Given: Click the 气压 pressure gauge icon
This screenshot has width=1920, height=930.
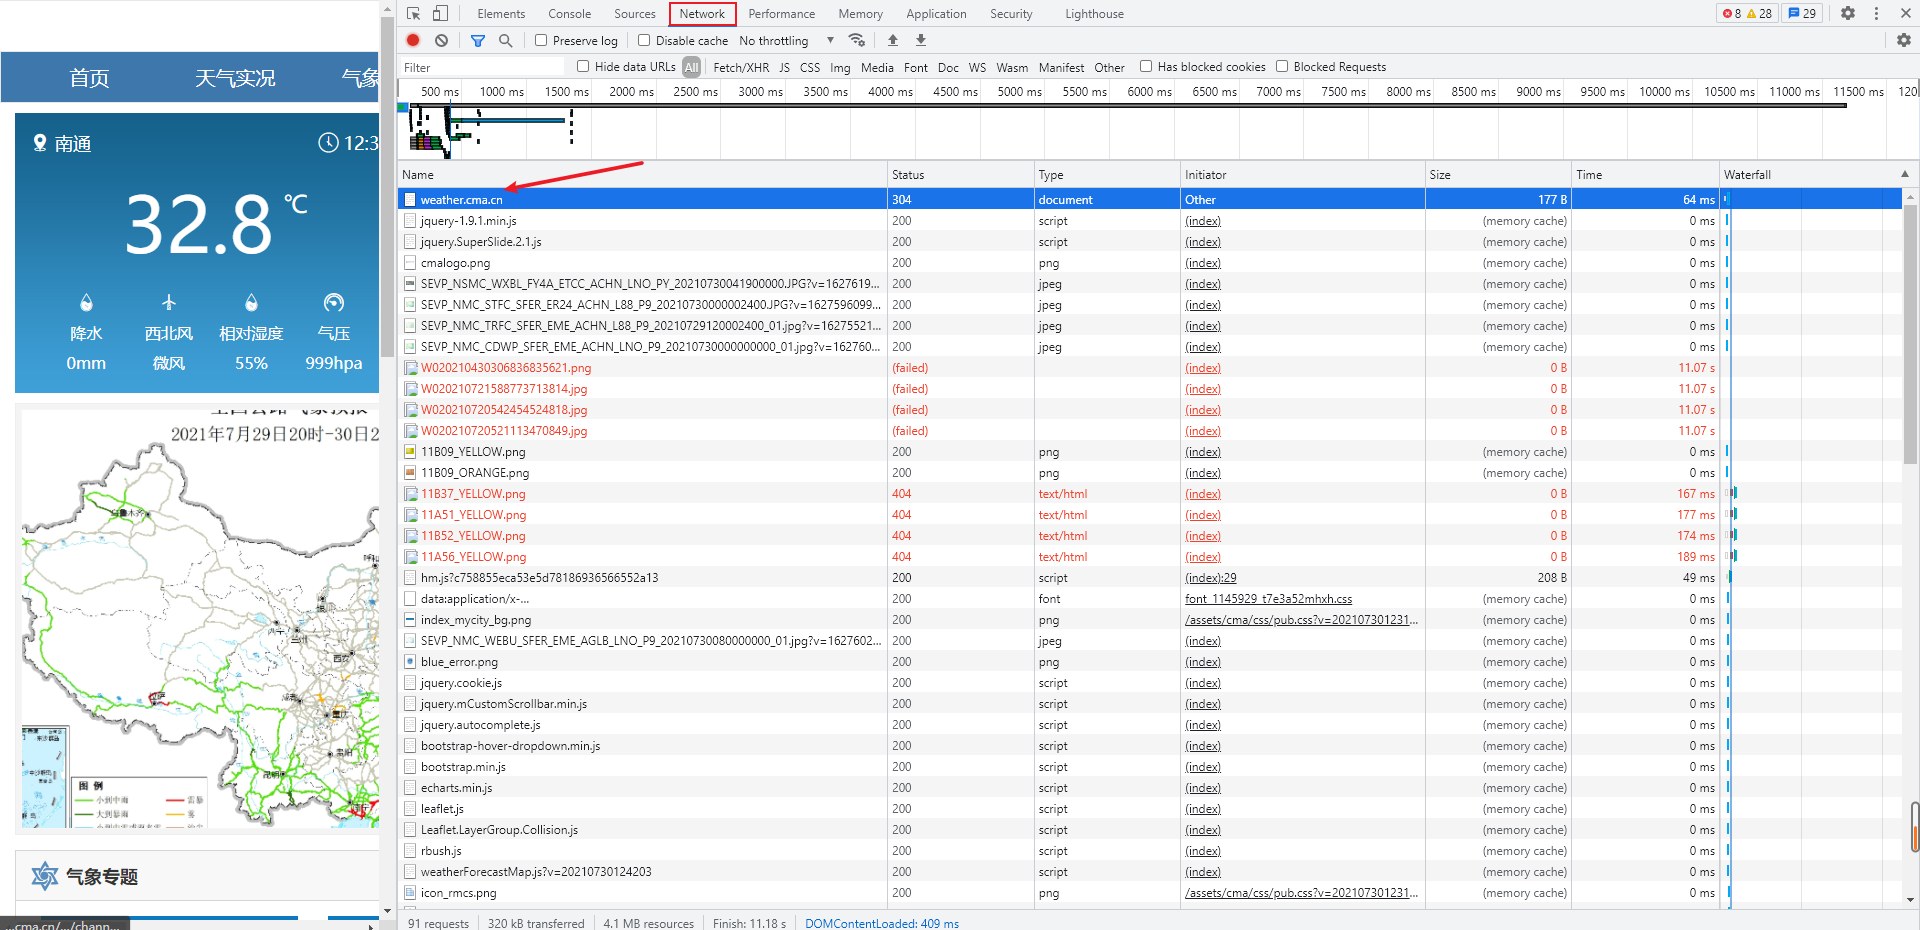Looking at the screenshot, I should [334, 302].
